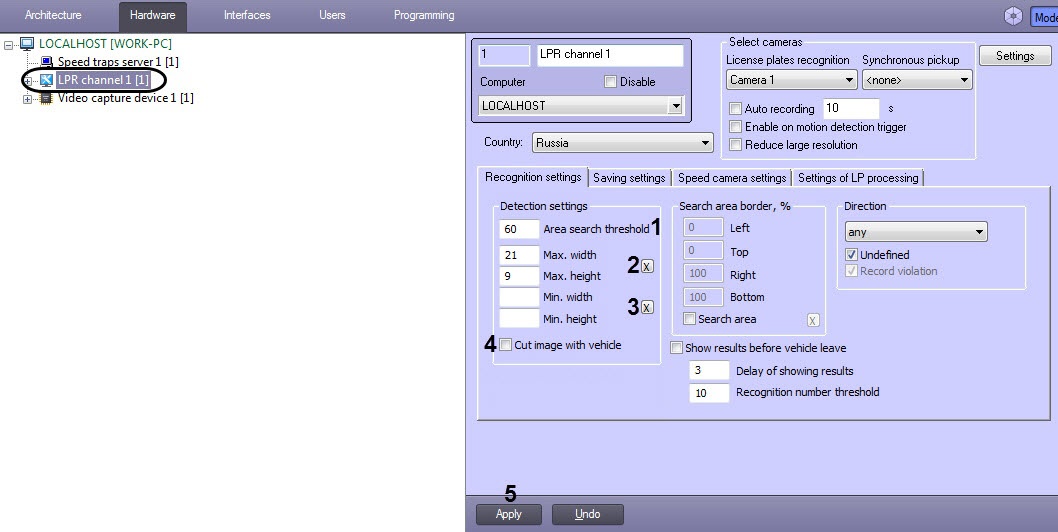
Task: Toggle the Auto recording checkbox
Action: pos(736,109)
